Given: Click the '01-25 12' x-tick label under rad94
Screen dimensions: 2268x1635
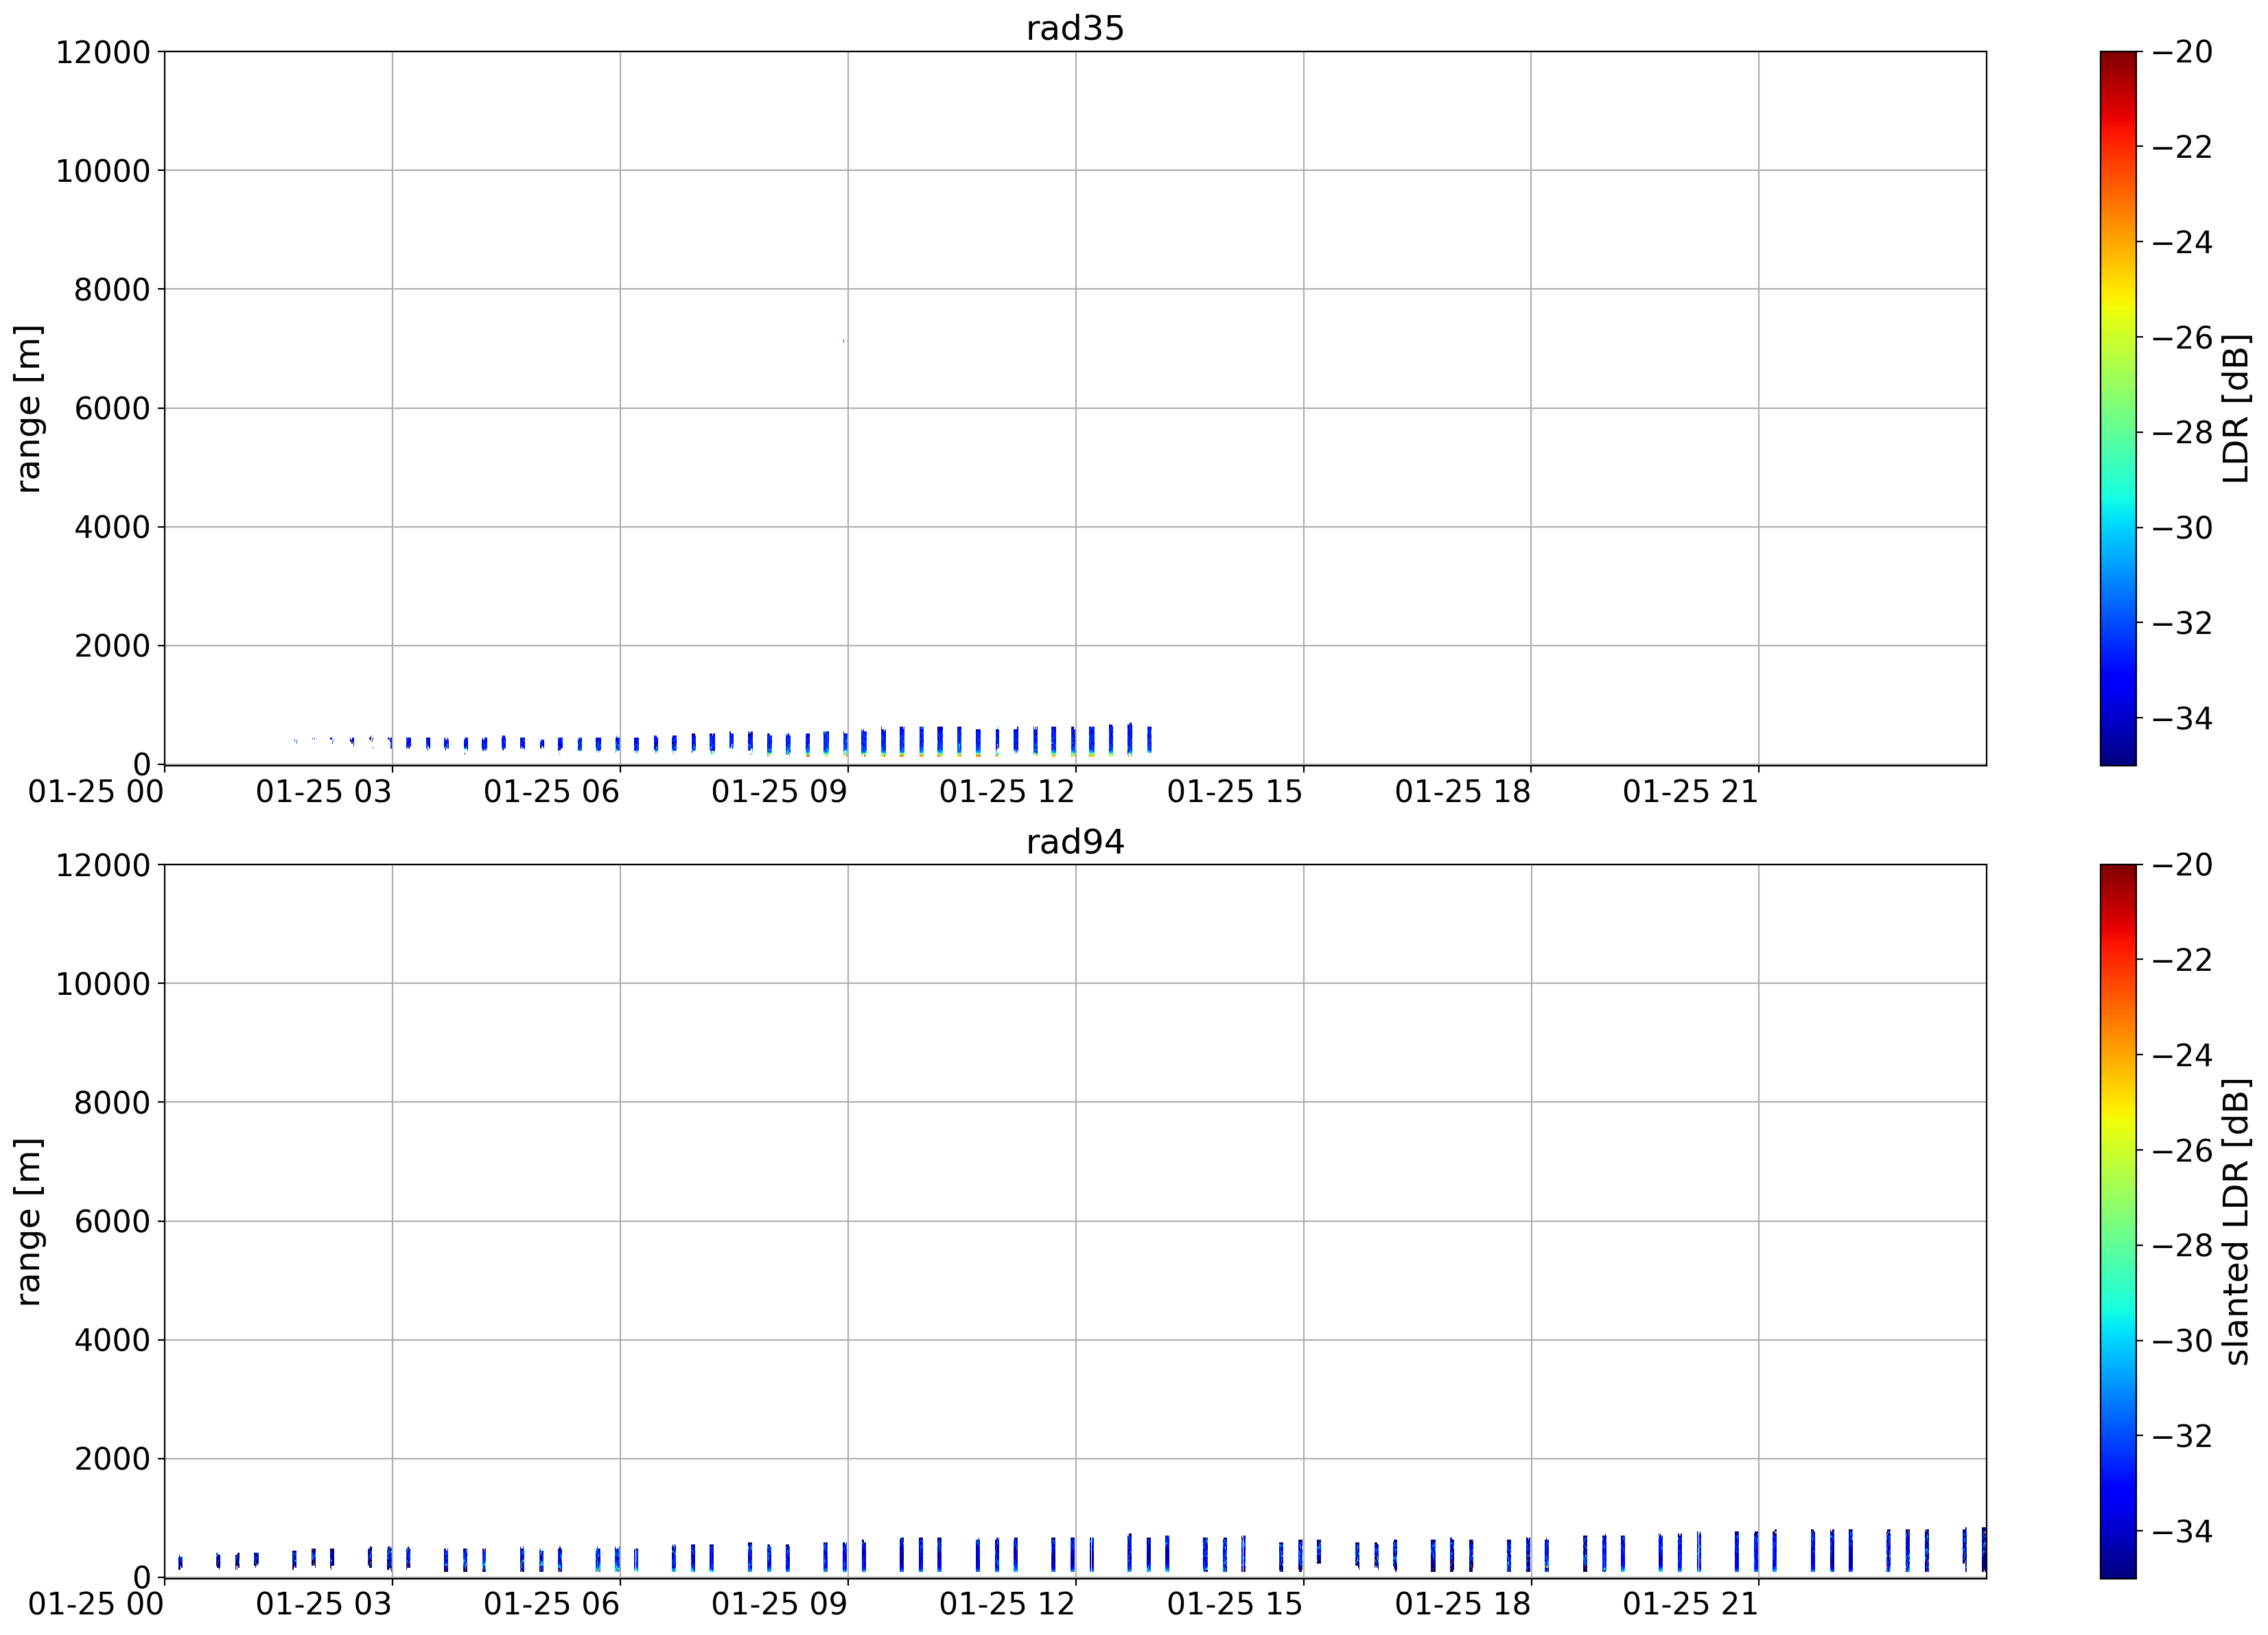Looking at the screenshot, I should (x=1007, y=1605).
